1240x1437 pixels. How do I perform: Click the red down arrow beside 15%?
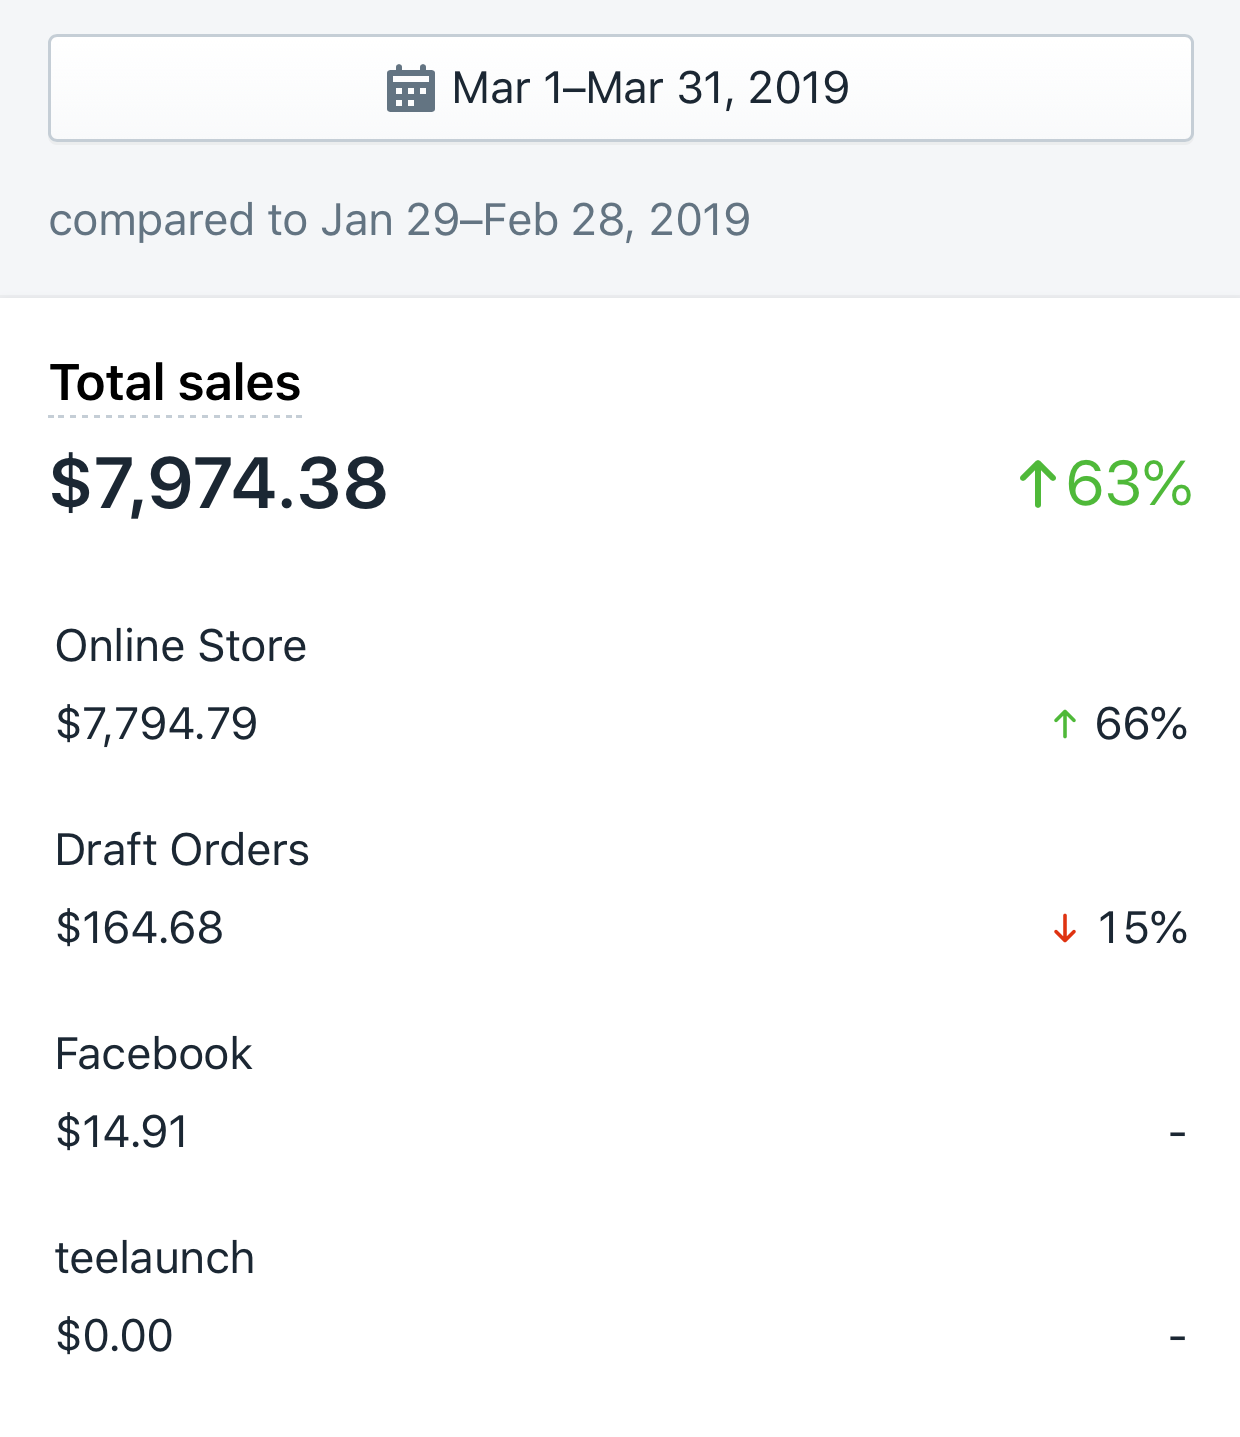(x=1065, y=928)
